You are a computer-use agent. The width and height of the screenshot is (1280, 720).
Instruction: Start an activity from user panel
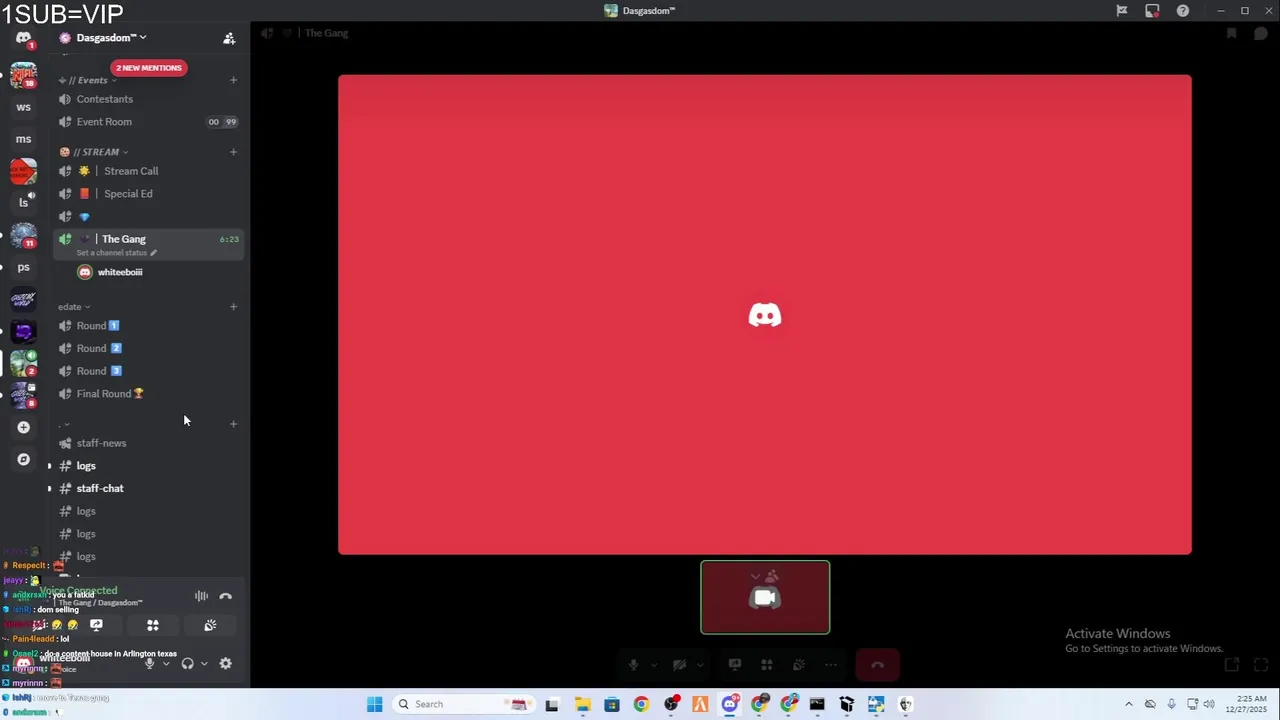click(x=153, y=625)
